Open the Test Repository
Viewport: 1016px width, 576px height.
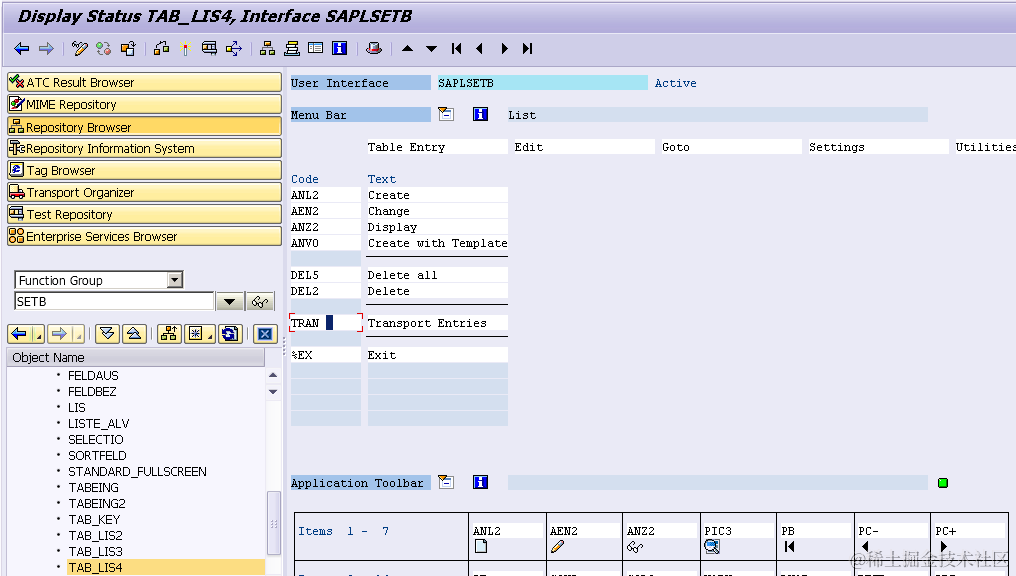click(144, 214)
